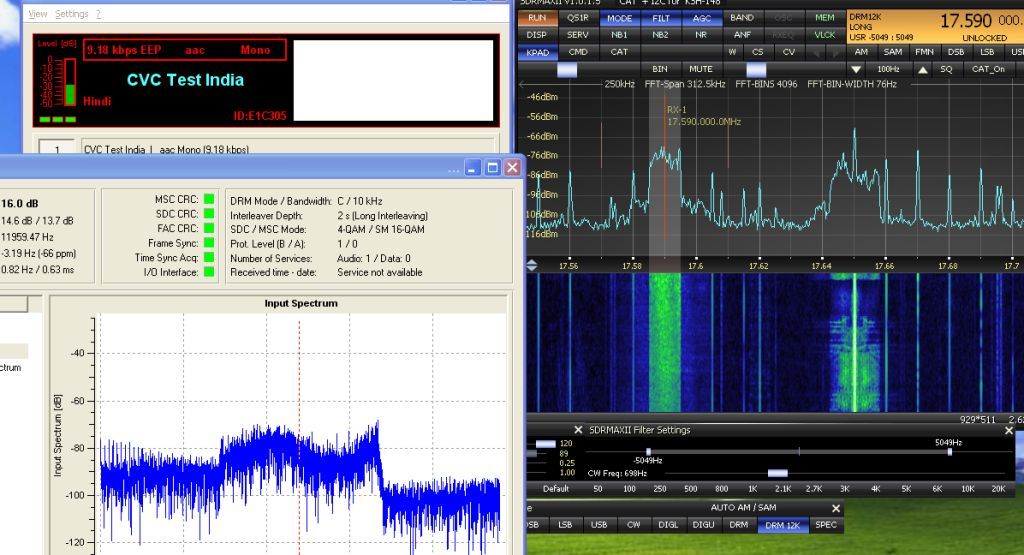1024x555 pixels.
Task: Toggle the RUN button
Action: click(537, 18)
